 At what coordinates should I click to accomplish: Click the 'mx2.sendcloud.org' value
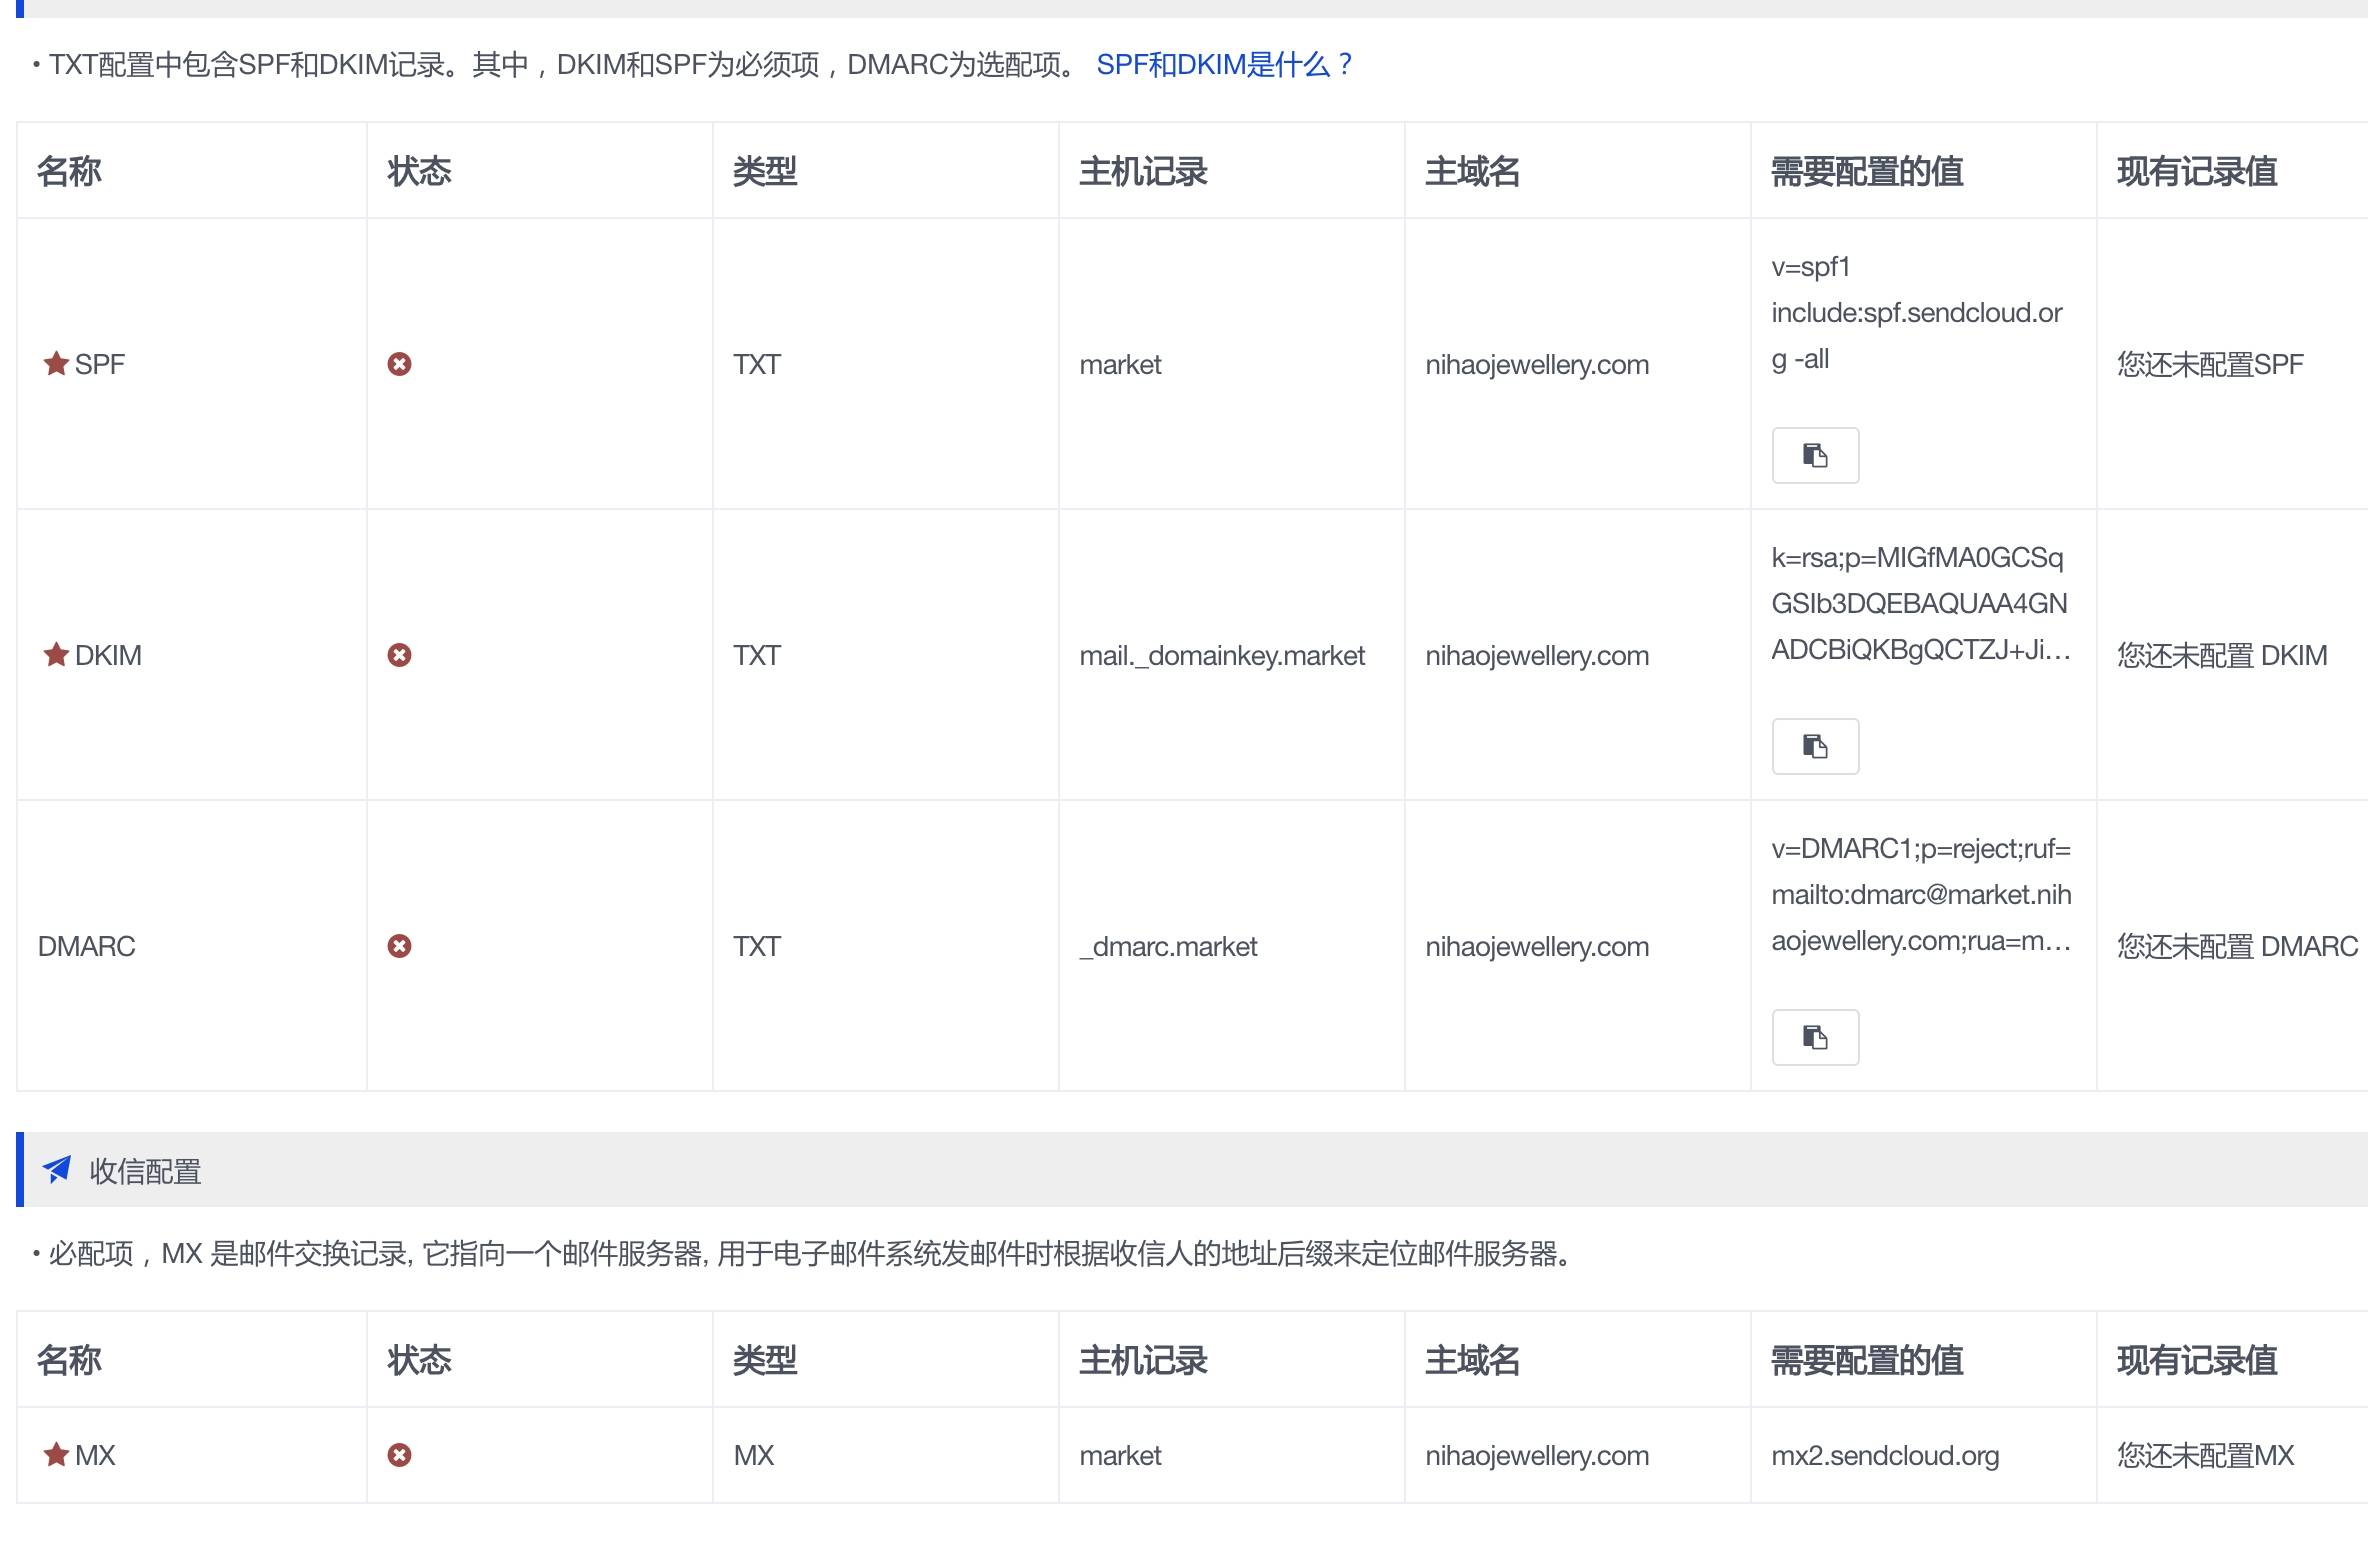pos(1885,1455)
